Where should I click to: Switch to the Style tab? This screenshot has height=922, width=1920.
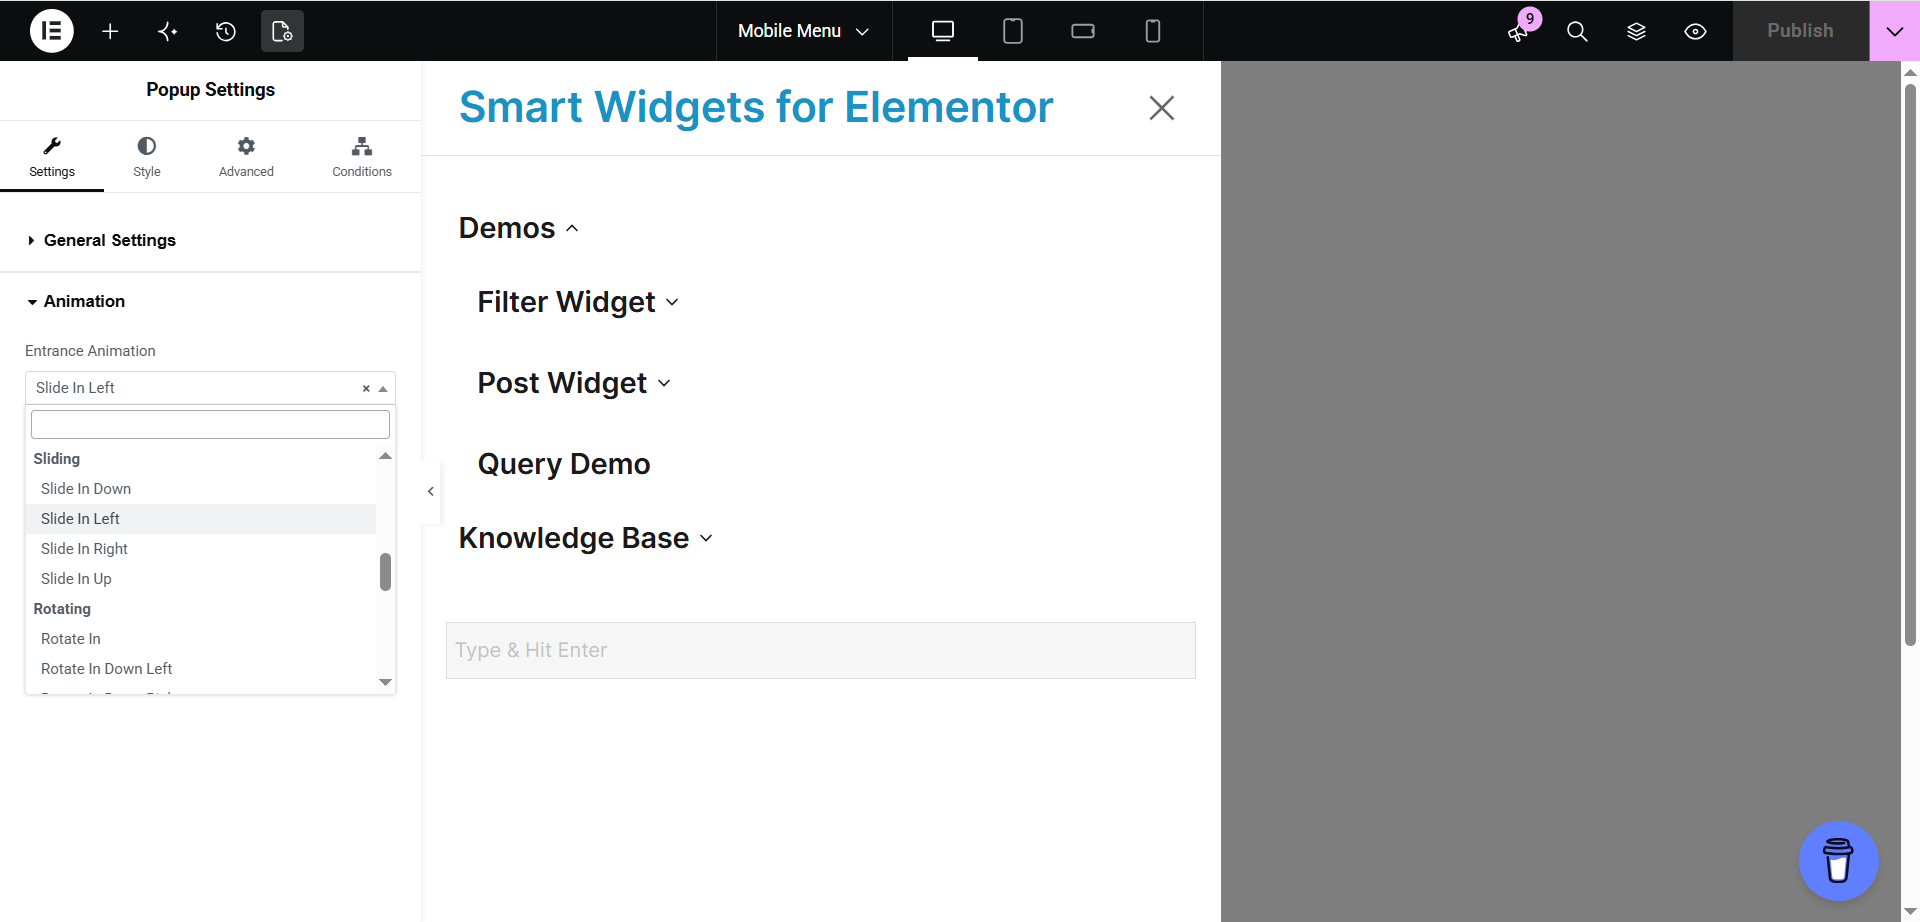point(147,157)
